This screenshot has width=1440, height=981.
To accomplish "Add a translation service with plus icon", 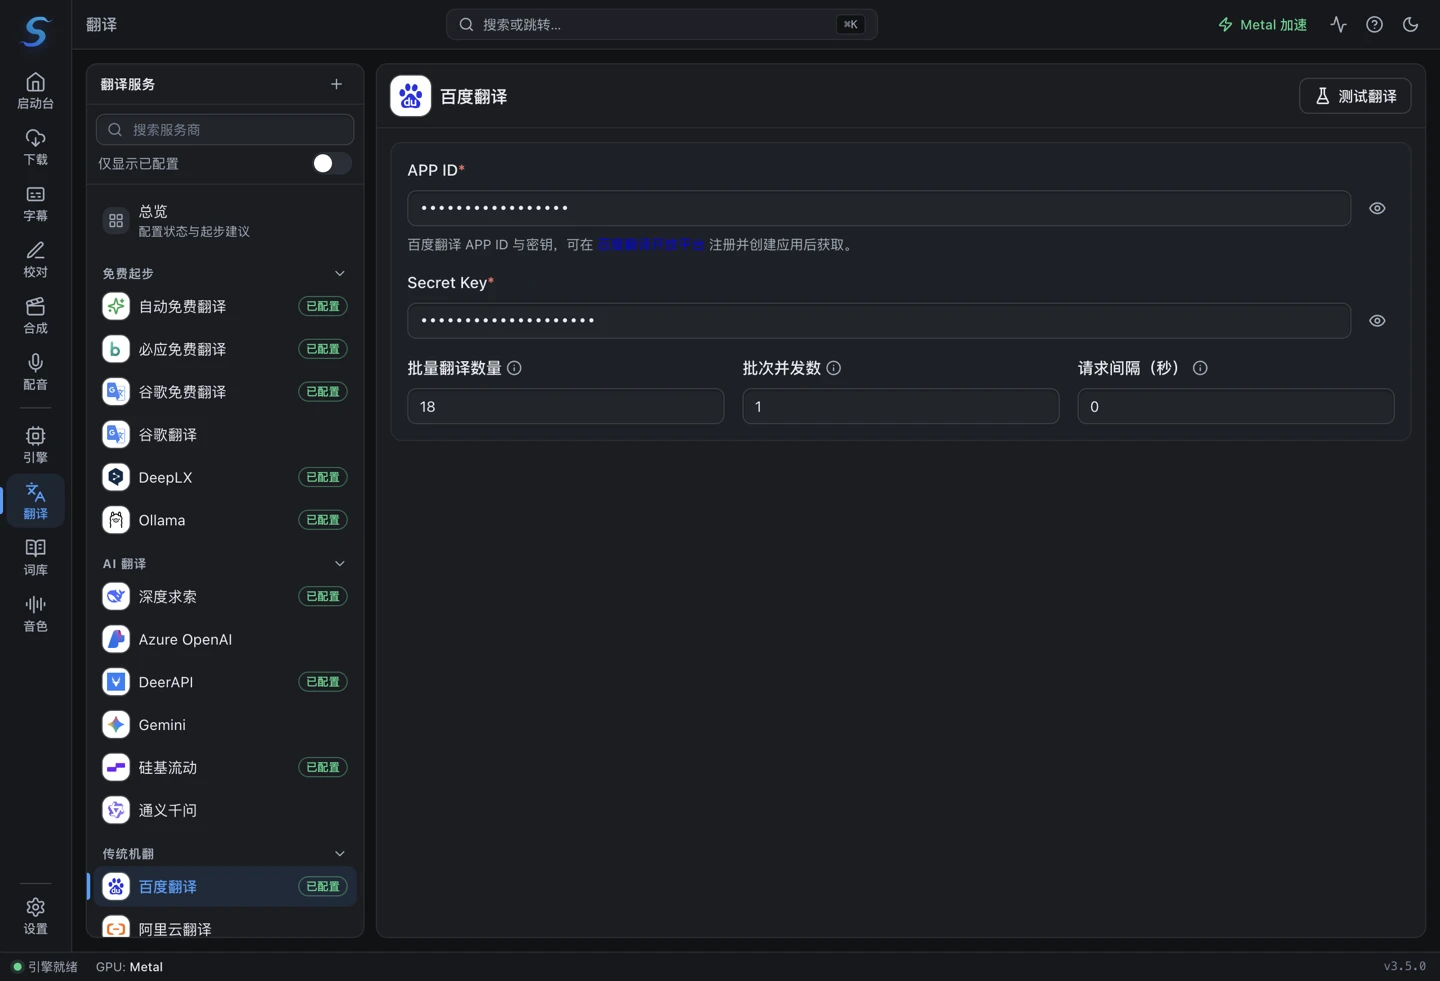I will [336, 84].
